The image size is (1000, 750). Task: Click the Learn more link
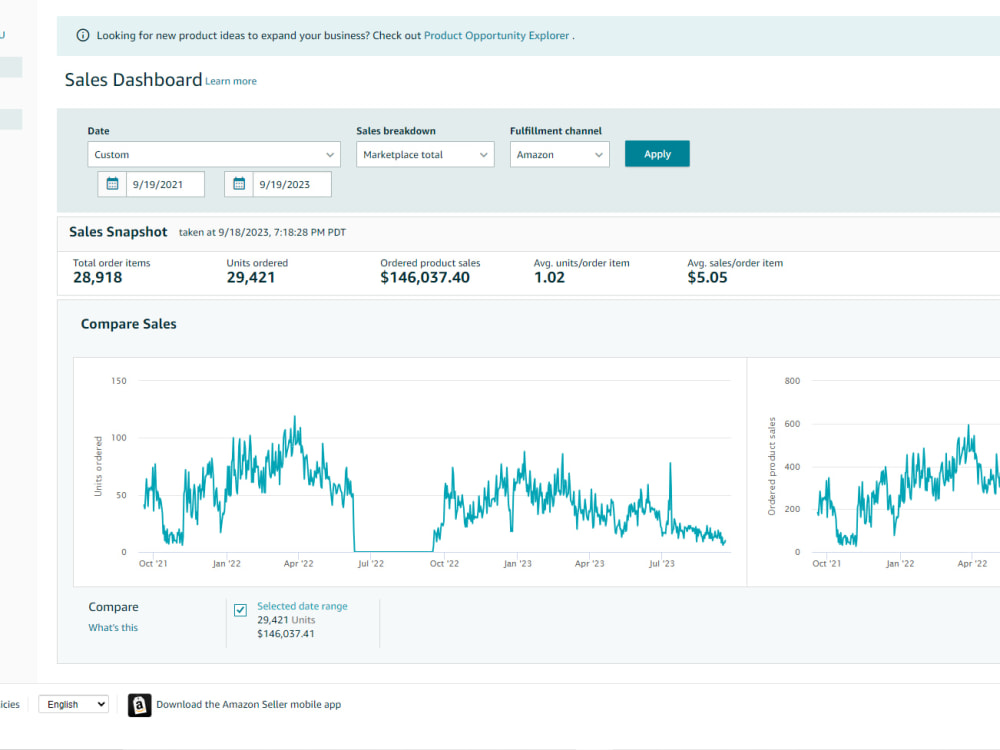(x=231, y=81)
